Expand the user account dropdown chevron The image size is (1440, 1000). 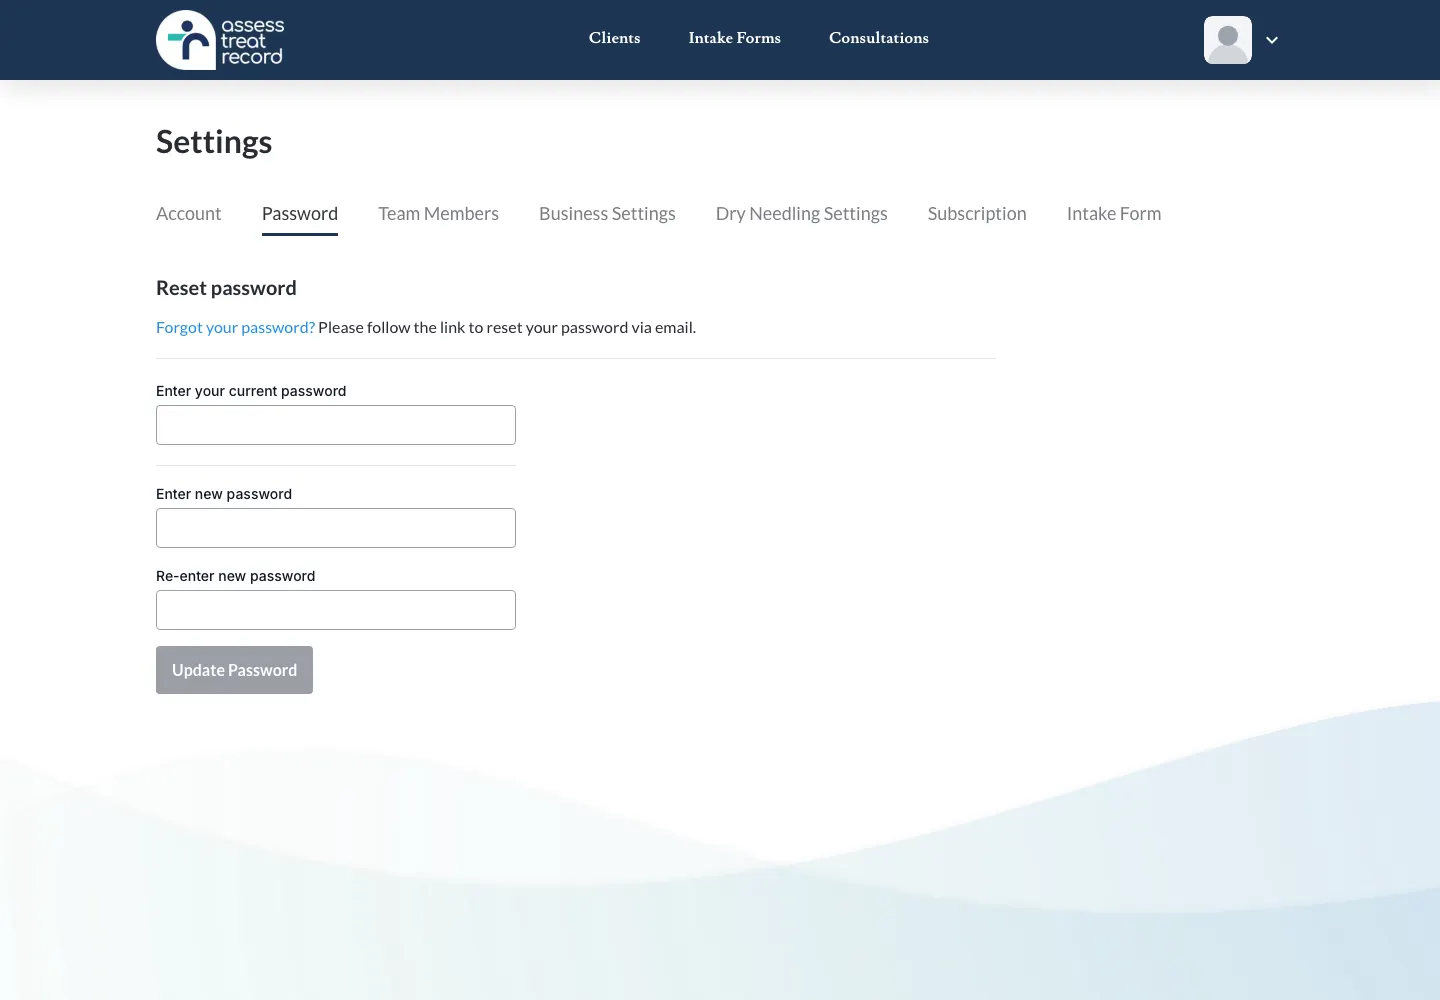pyautogui.click(x=1272, y=40)
